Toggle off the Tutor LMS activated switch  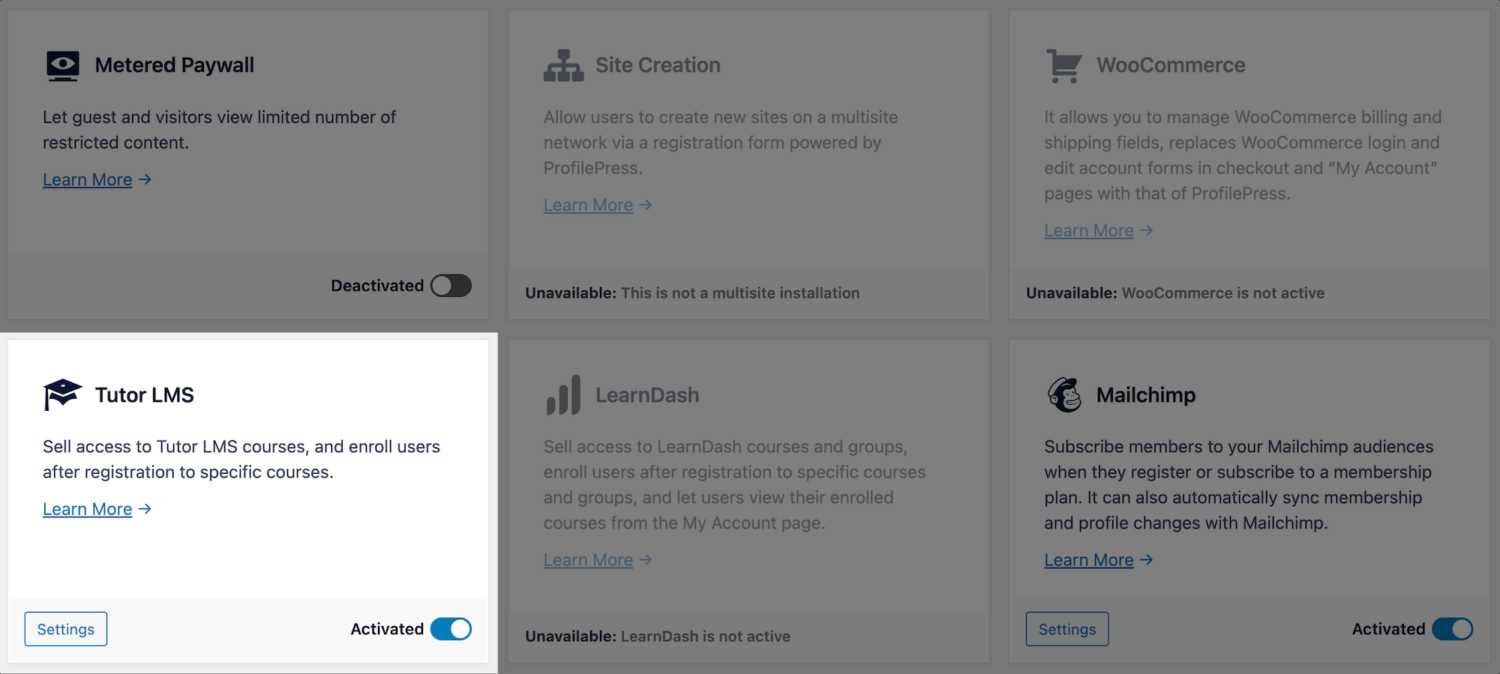point(451,629)
